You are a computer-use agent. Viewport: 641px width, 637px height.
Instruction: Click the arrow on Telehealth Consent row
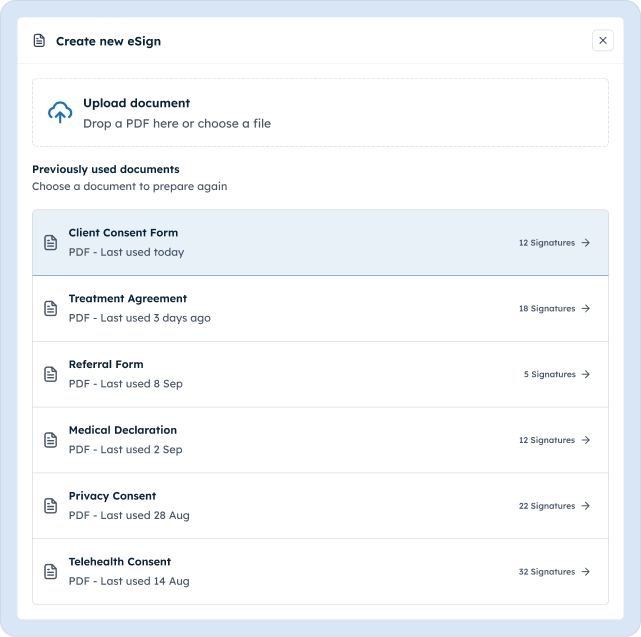(586, 572)
